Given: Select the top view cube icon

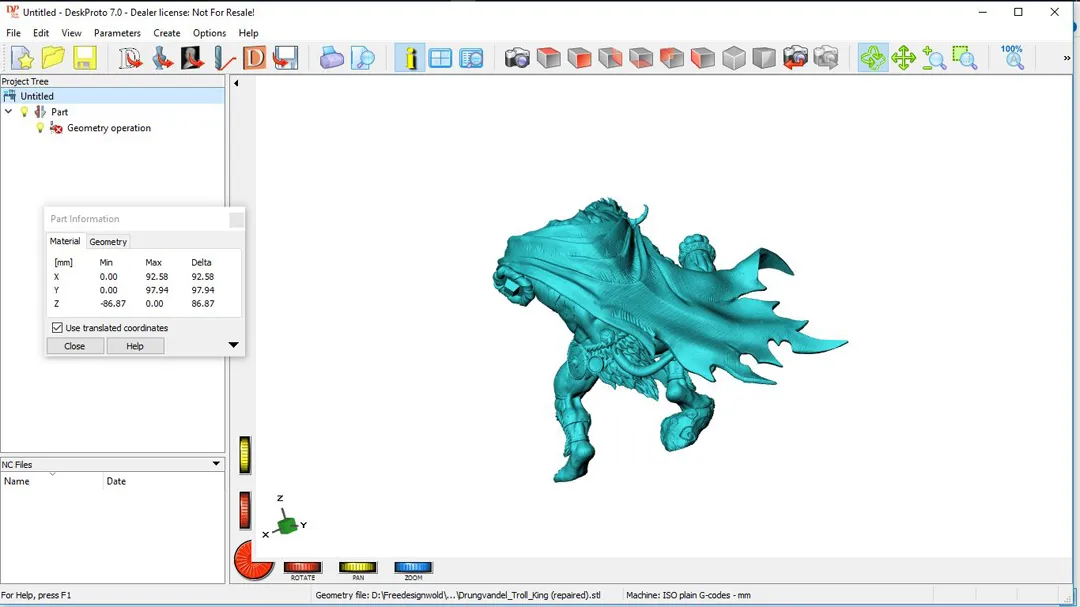Looking at the screenshot, I should (x=549, y=58).
